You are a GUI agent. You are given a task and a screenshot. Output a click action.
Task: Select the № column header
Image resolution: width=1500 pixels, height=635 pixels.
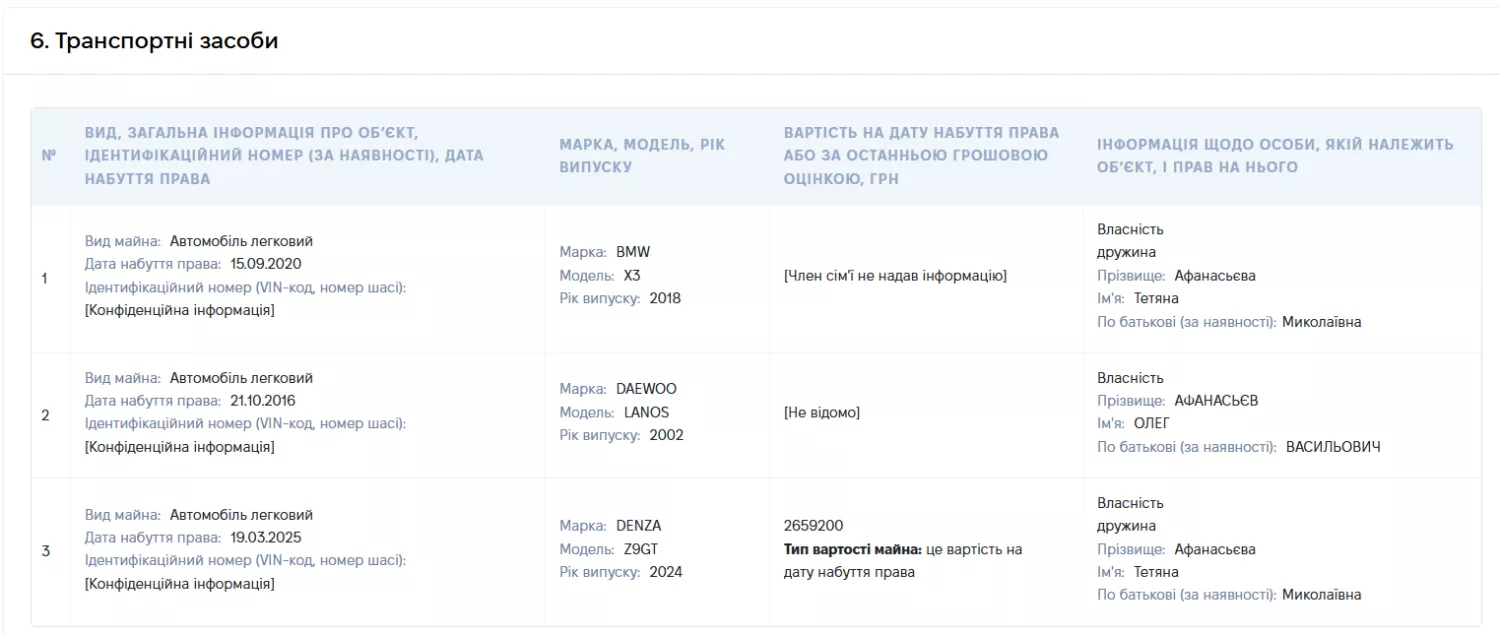[49, 156]
